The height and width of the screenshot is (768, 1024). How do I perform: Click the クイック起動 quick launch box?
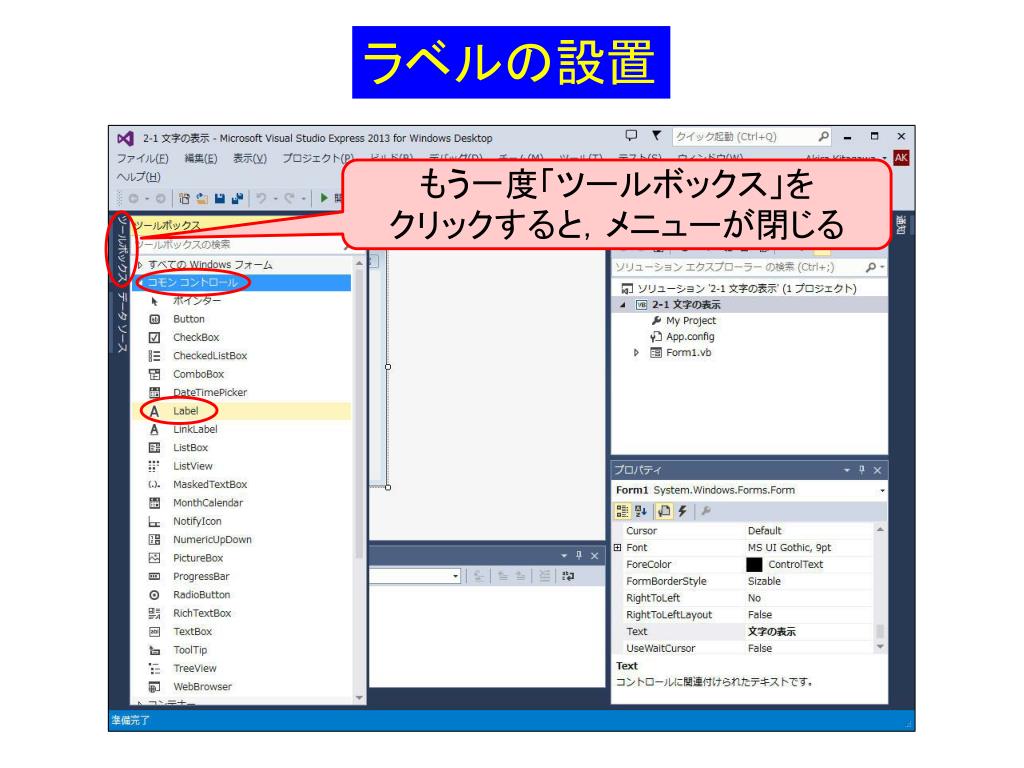tap(752, 136)
